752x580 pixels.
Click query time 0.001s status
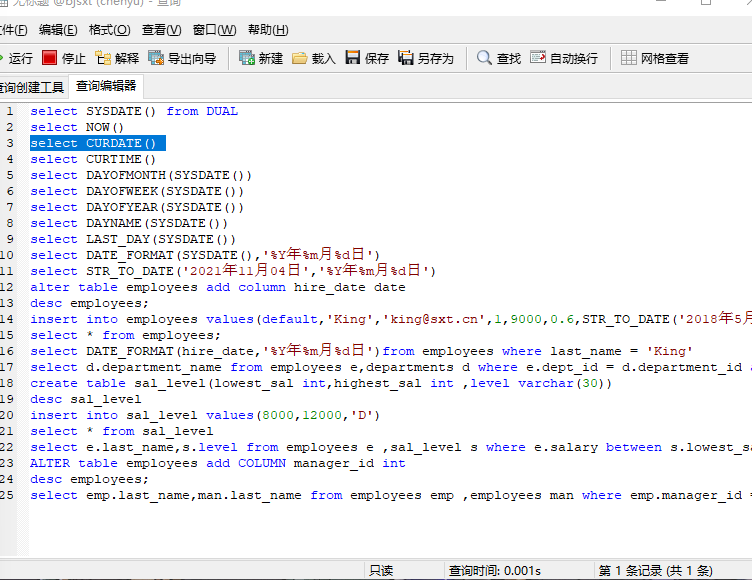coord(494,571)
